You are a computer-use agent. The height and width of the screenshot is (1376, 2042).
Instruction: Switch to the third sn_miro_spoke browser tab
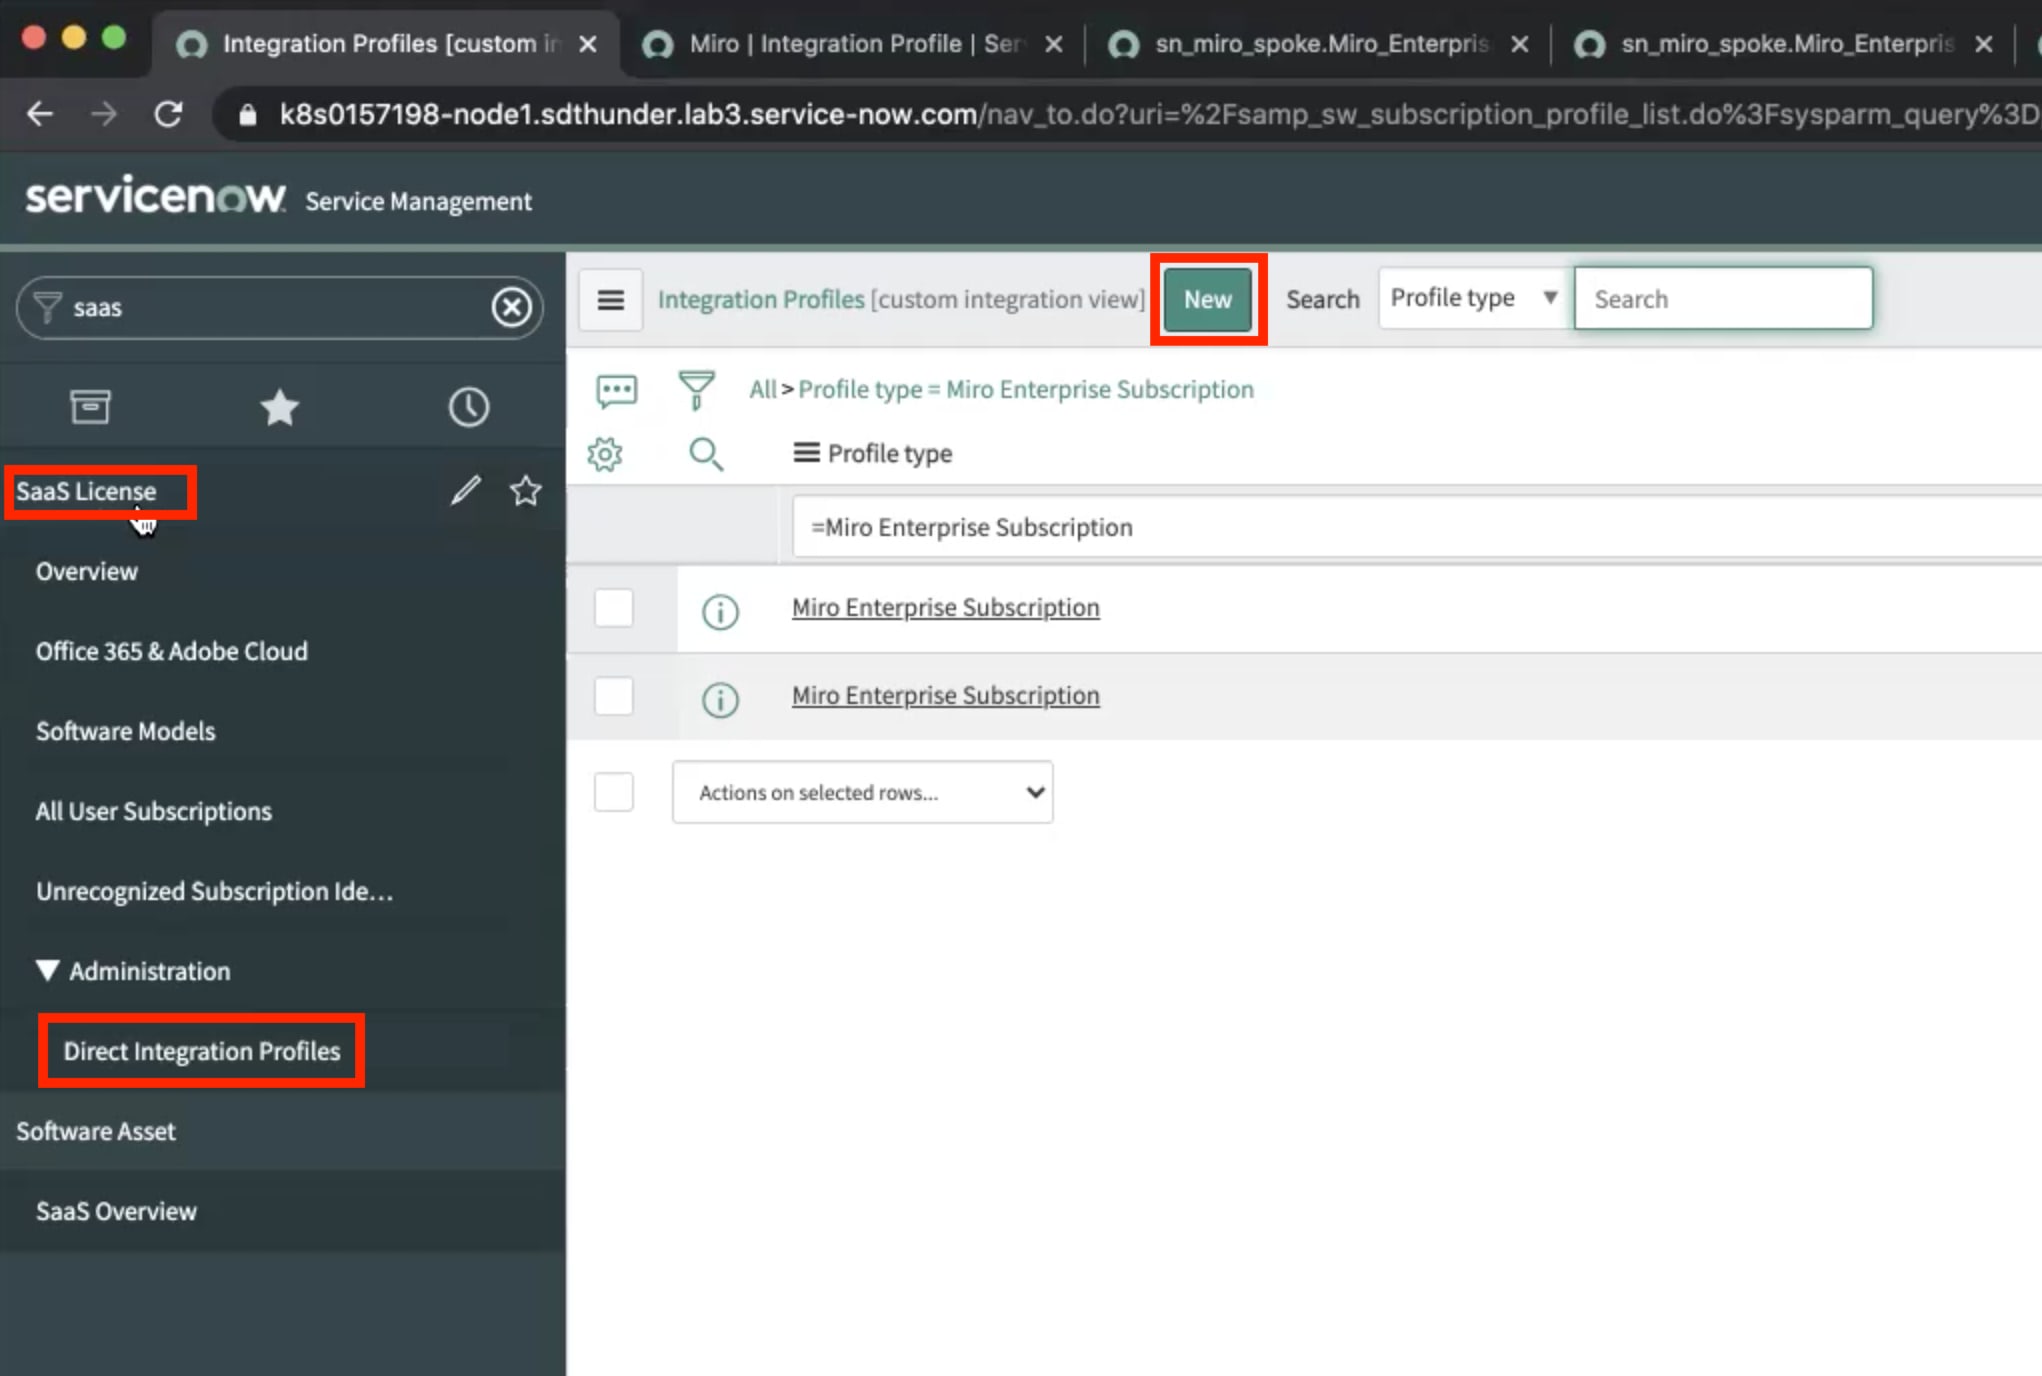coord(1320,44)
